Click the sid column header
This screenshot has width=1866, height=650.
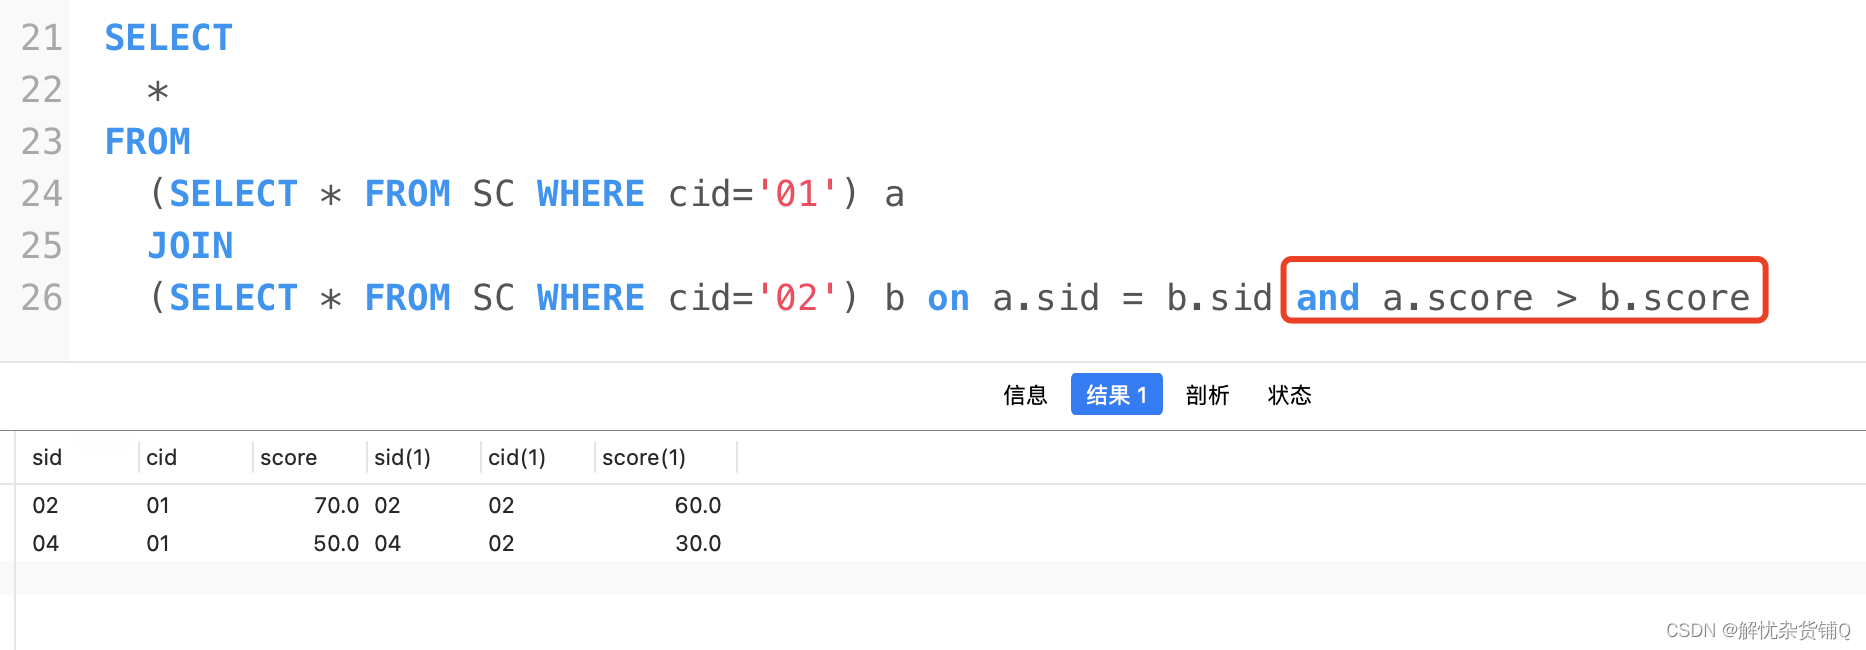[47, 458]
